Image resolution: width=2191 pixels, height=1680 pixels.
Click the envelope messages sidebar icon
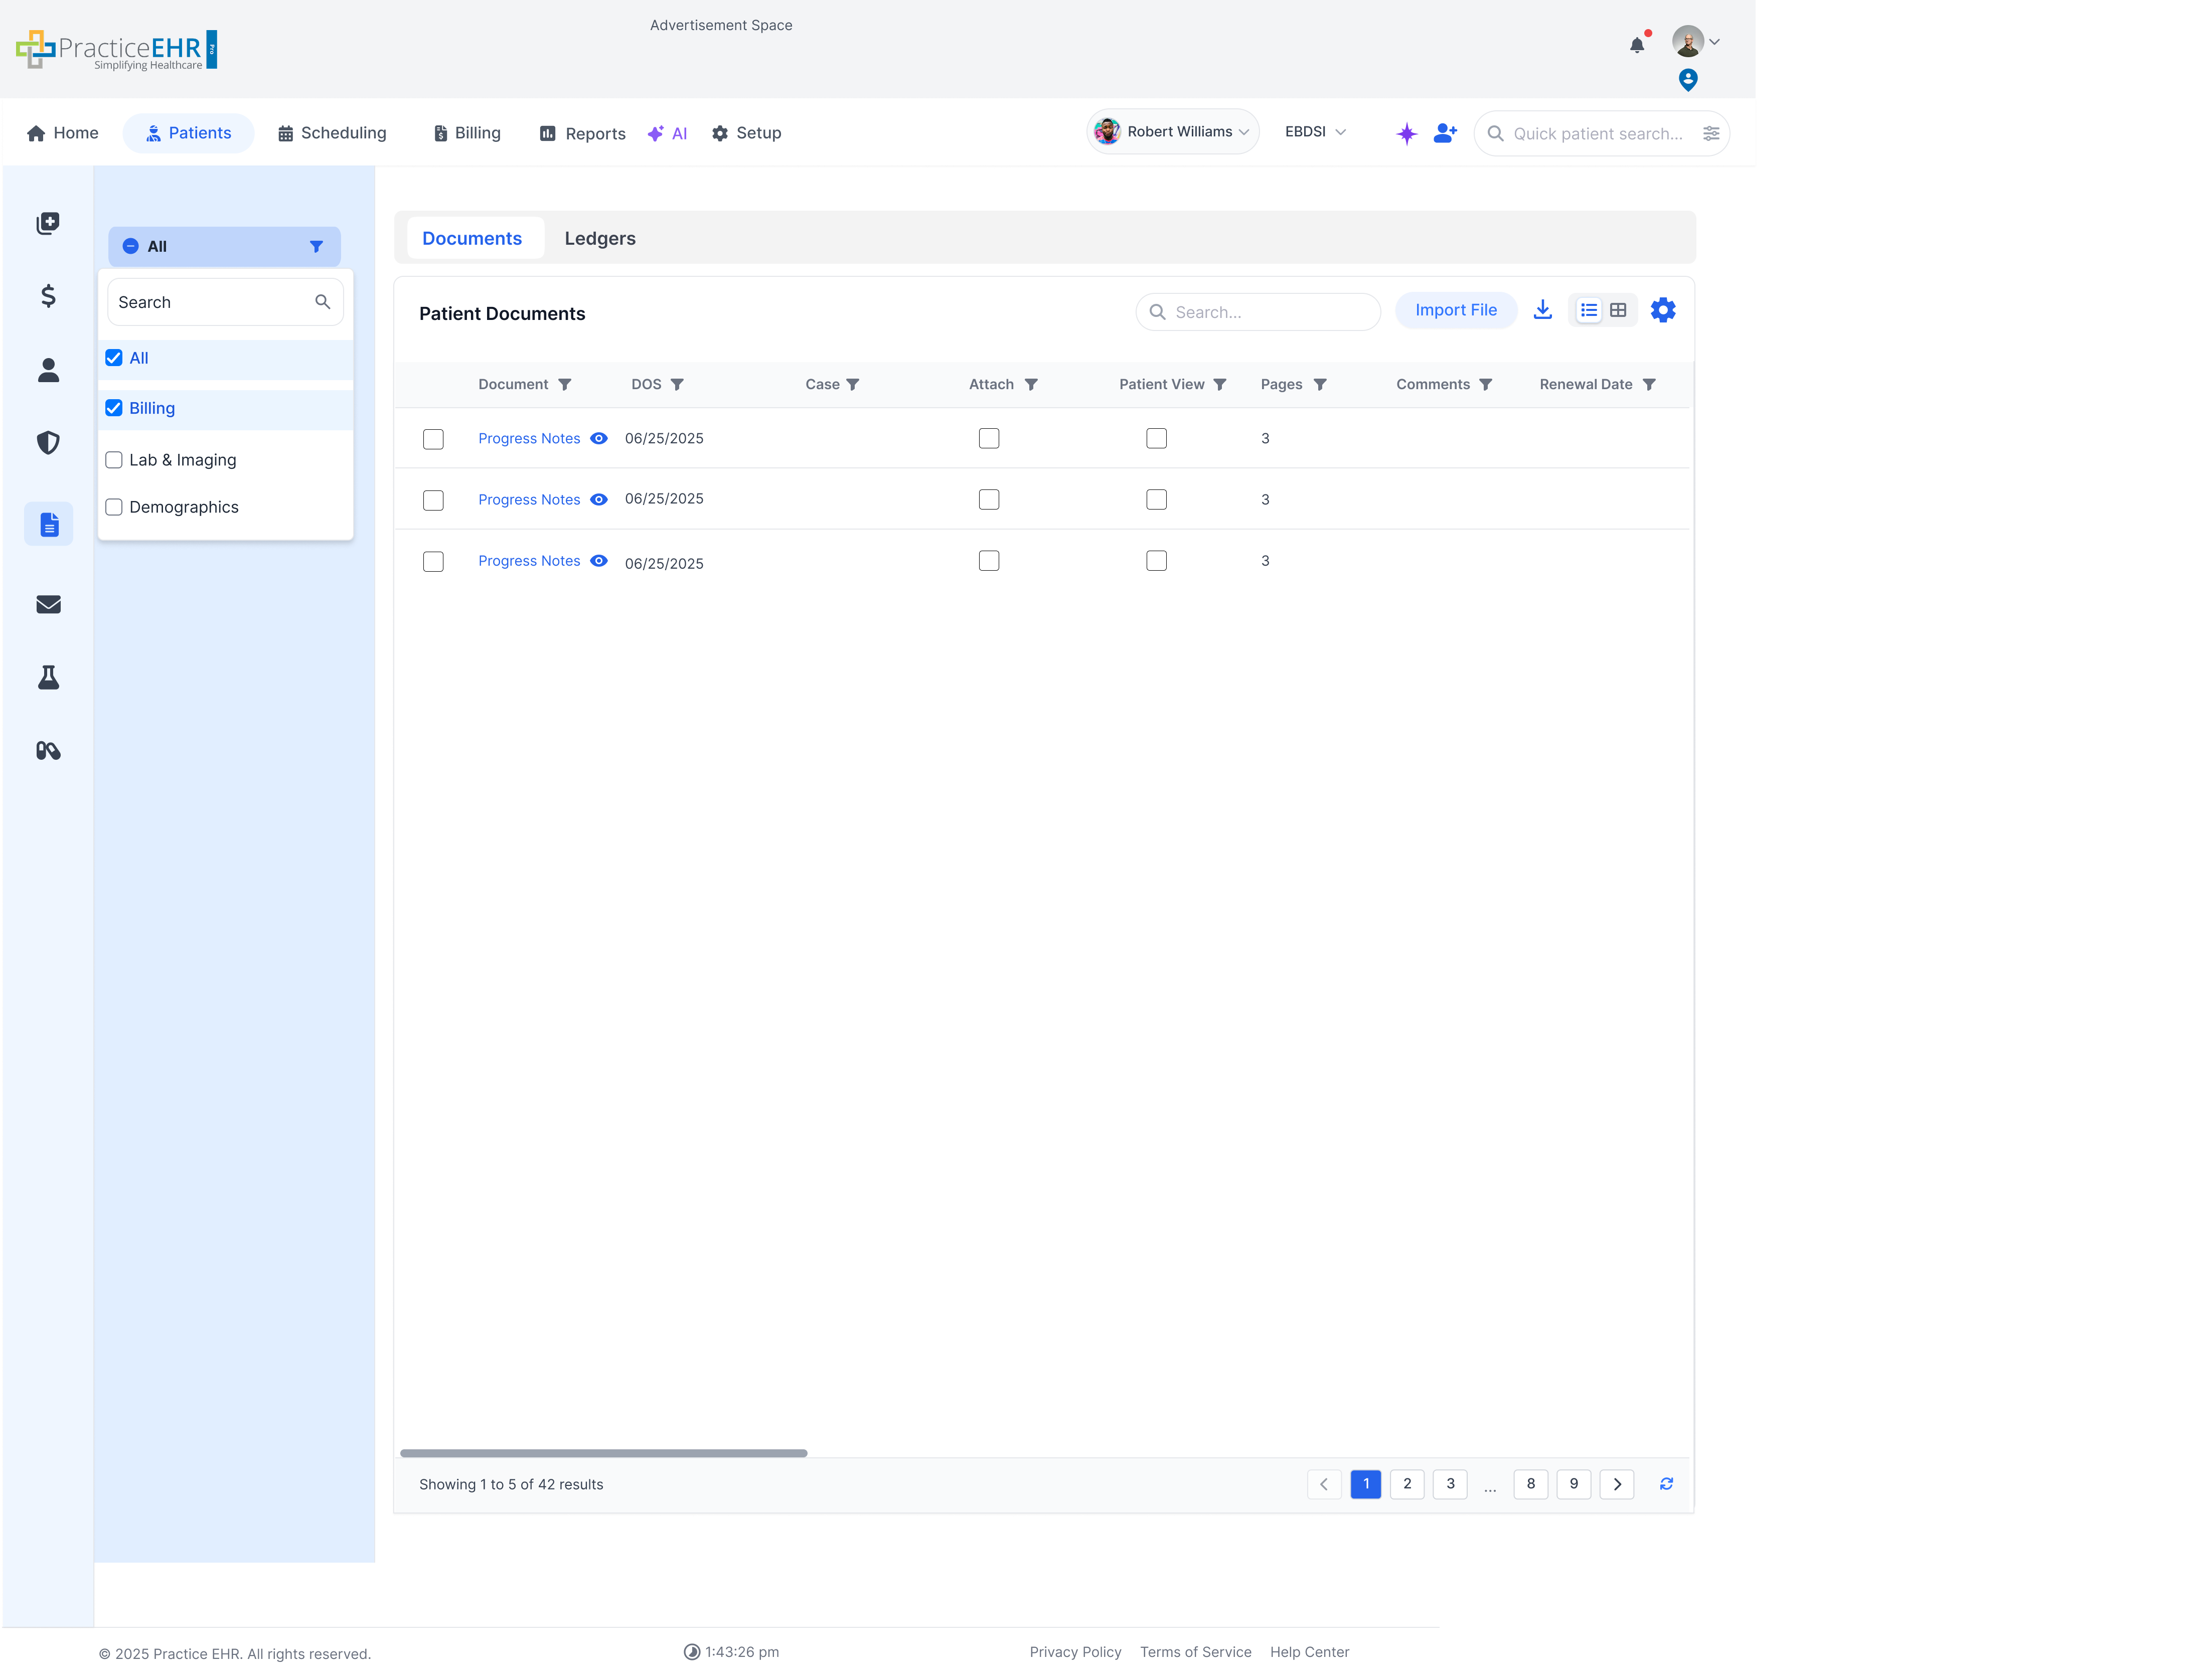[x=48, y=604]
